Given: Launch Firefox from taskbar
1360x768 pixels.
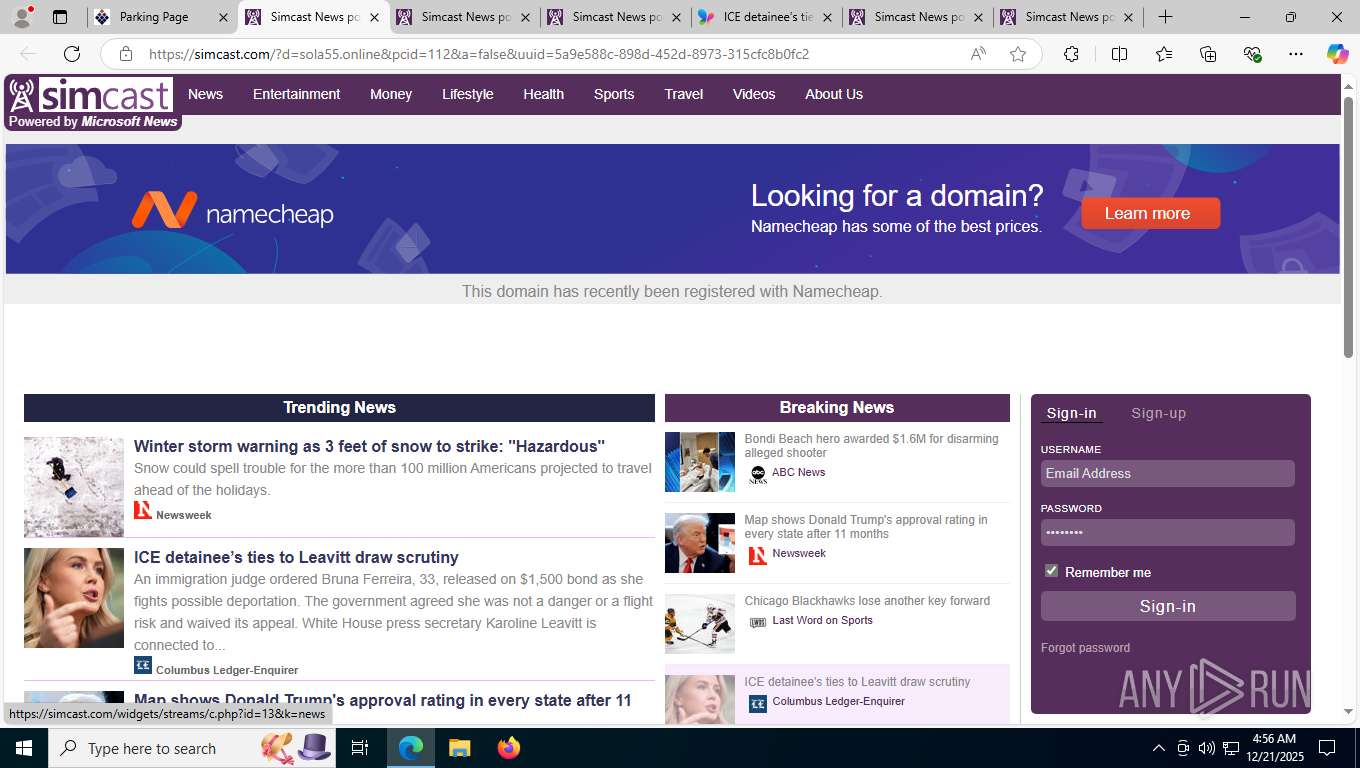Looking at the screenshot, I should click(508, 748).
